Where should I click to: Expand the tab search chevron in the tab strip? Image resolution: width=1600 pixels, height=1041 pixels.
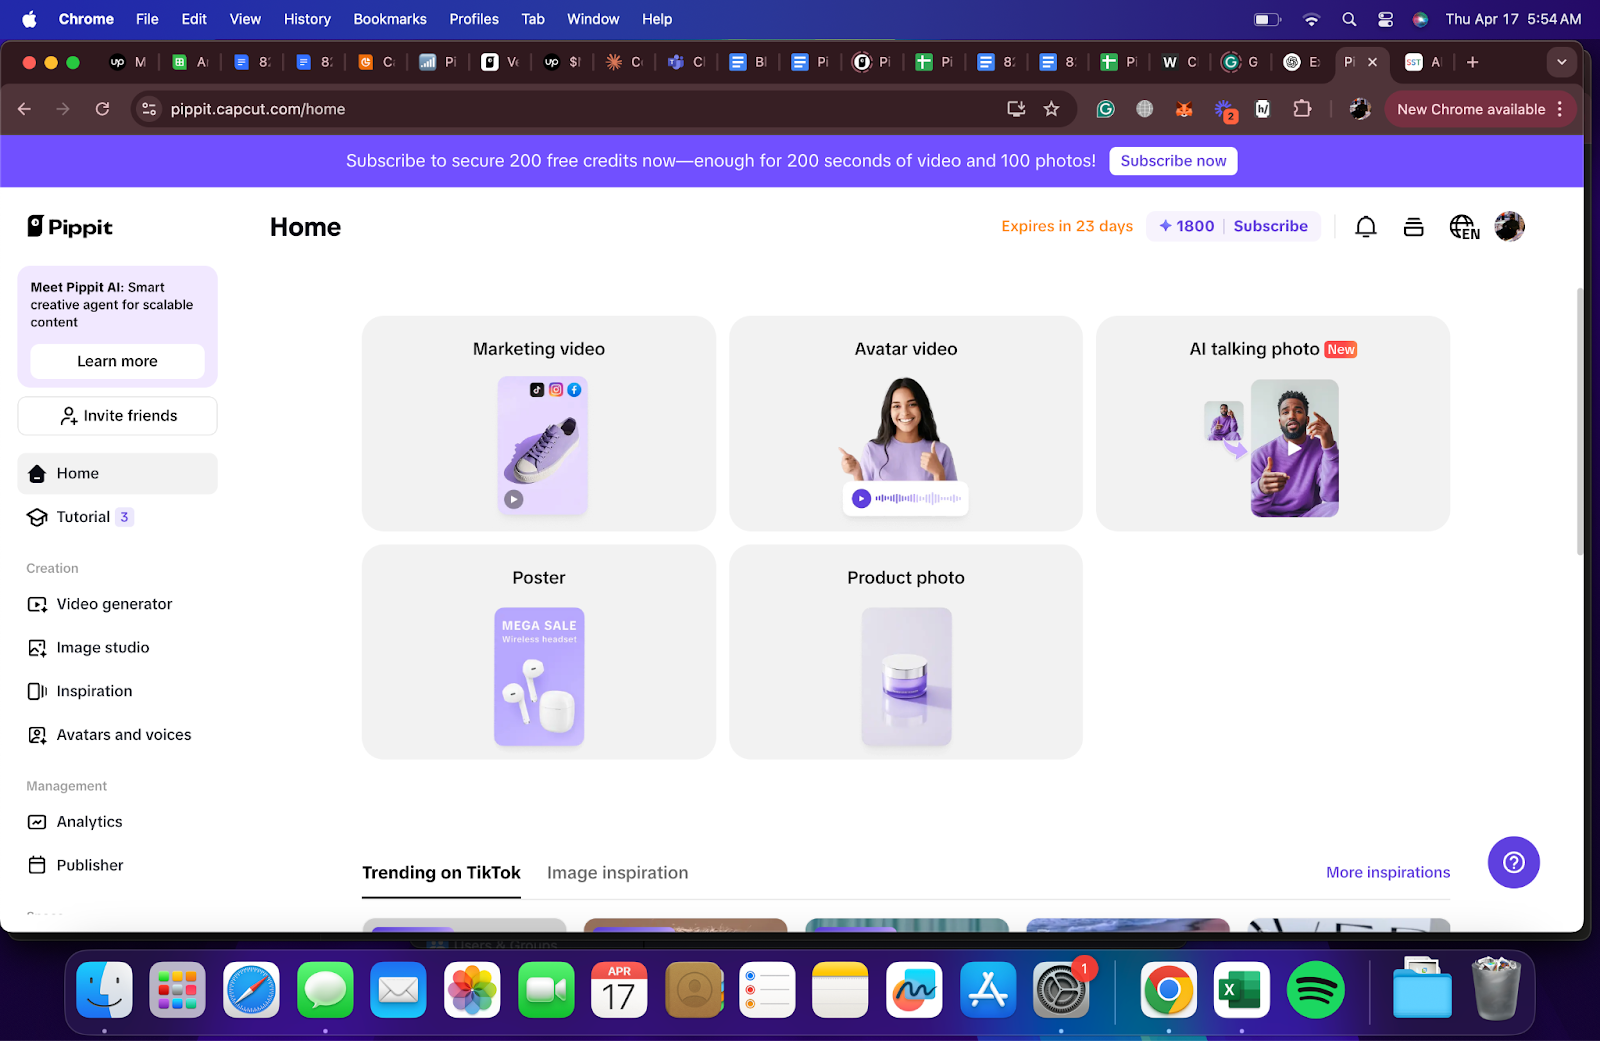[1560, 62]
